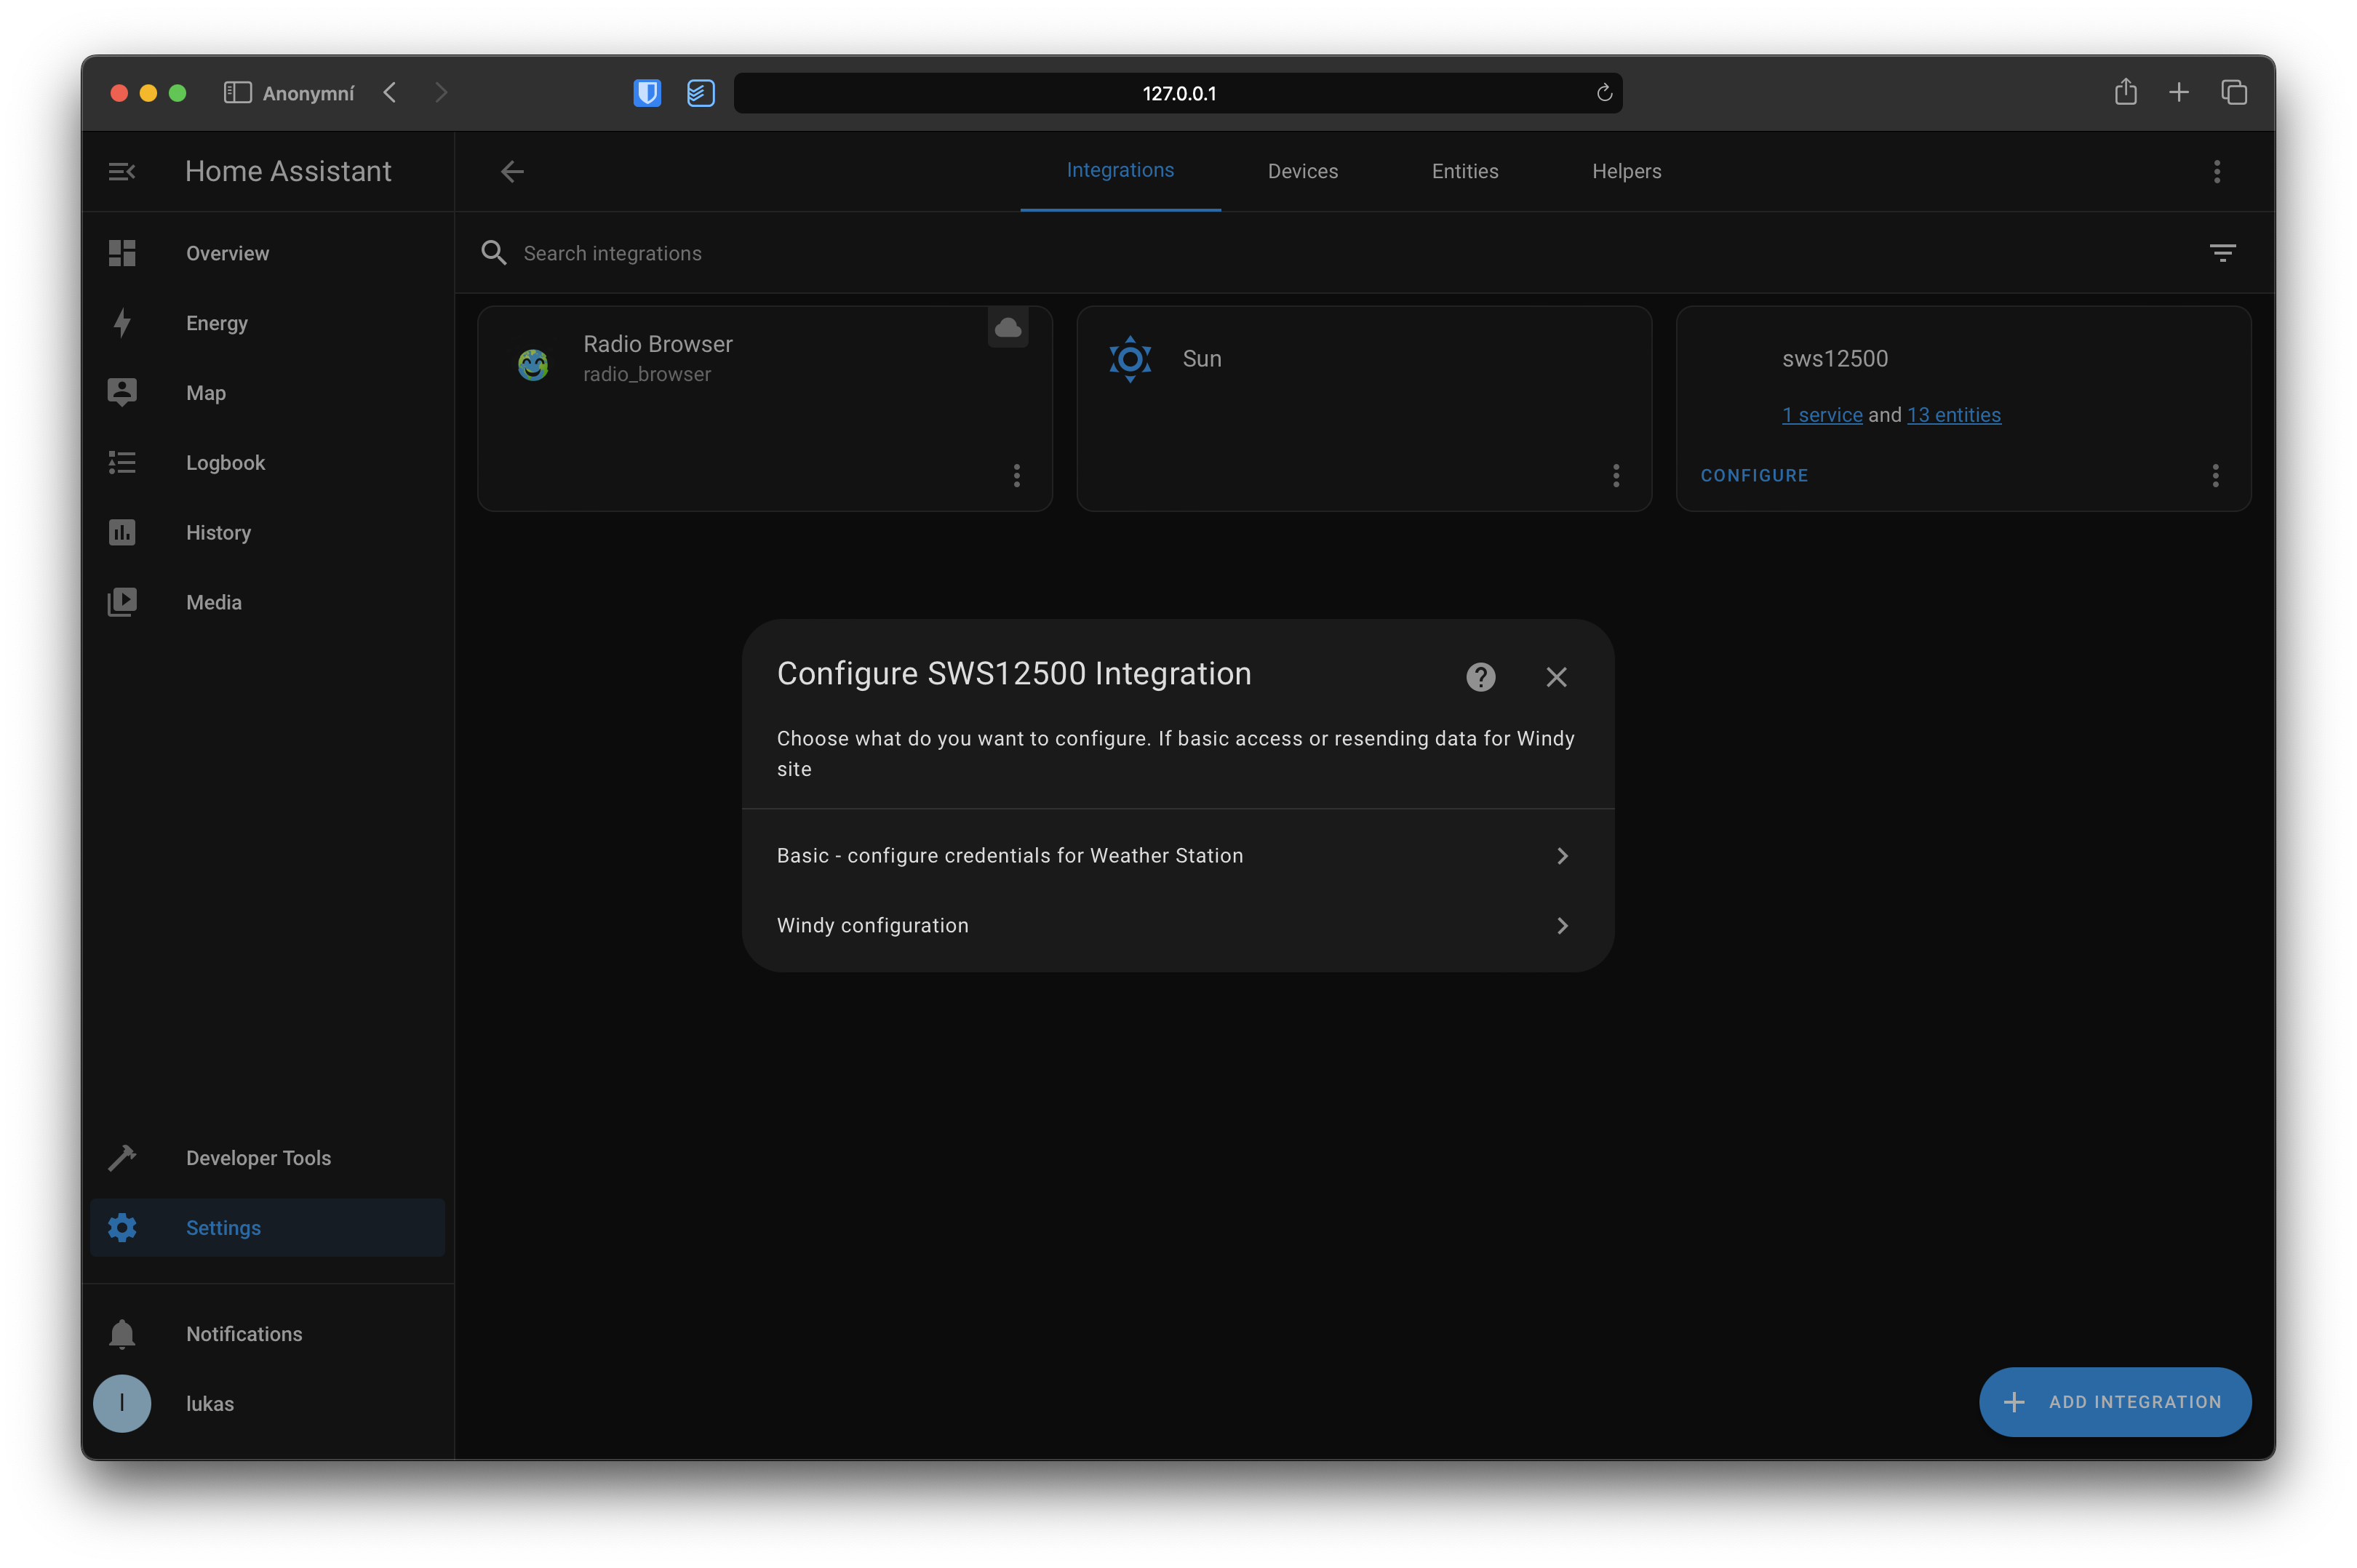Click the CONFIGURE link on sws12500 card

(1754, 475)
